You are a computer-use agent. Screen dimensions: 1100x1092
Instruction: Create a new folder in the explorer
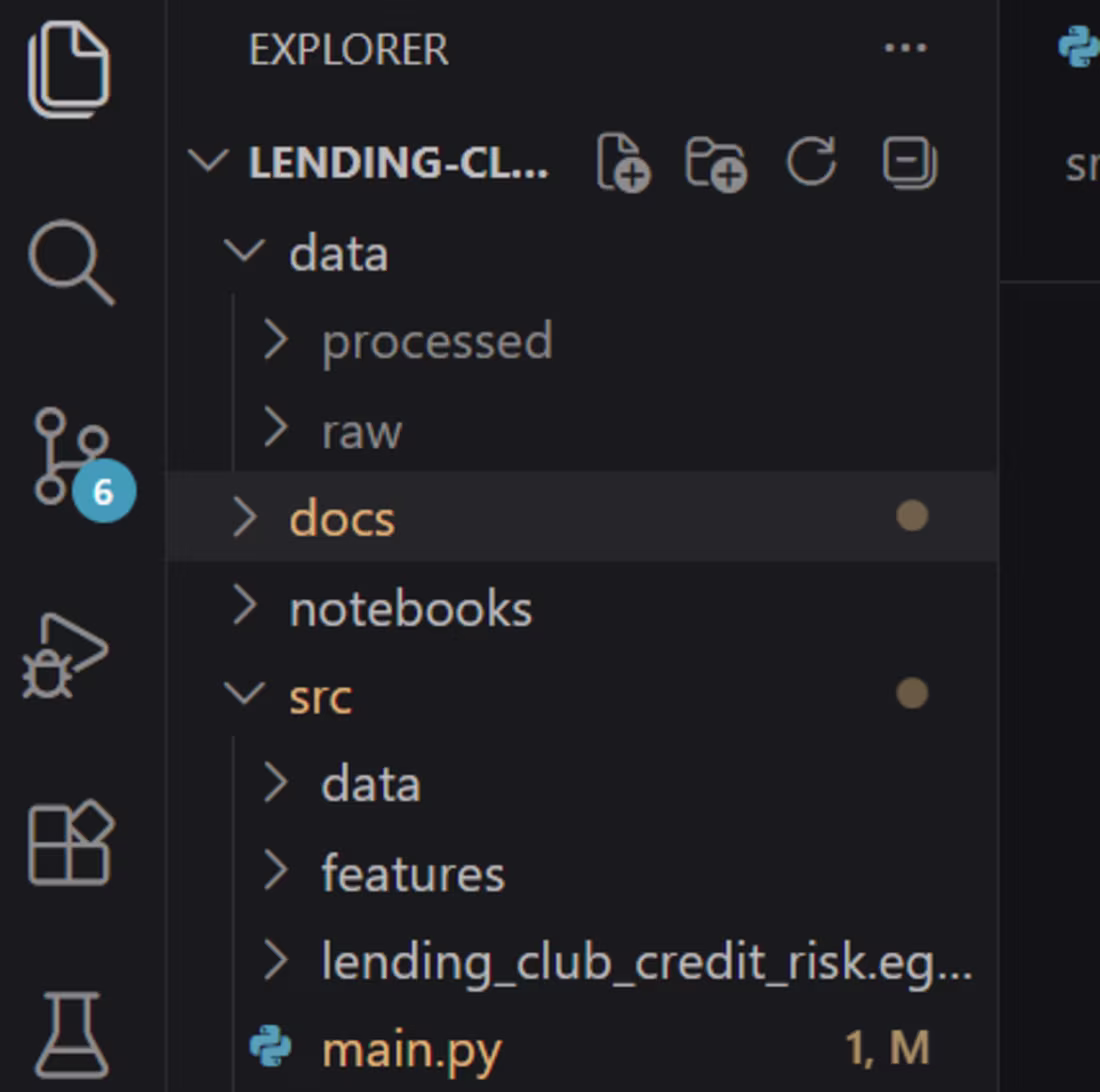point(716,161)
